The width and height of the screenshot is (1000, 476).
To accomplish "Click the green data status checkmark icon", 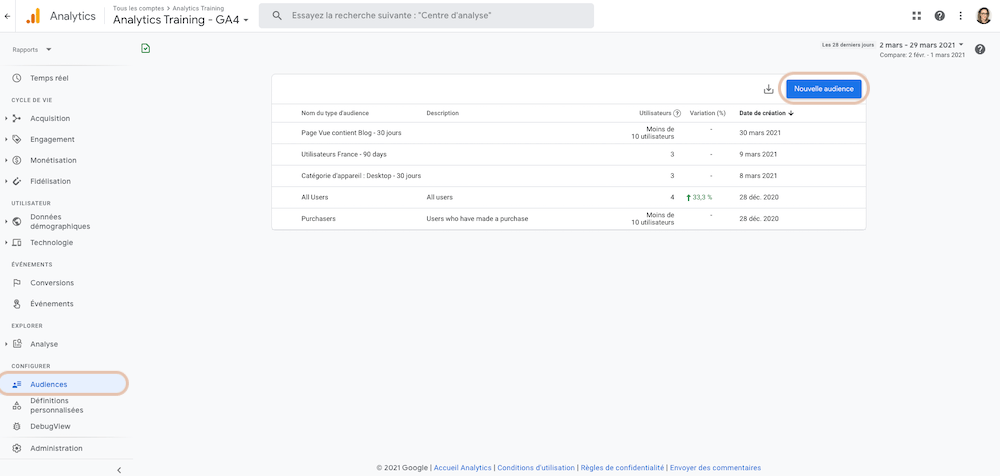I will click(145, 48).
